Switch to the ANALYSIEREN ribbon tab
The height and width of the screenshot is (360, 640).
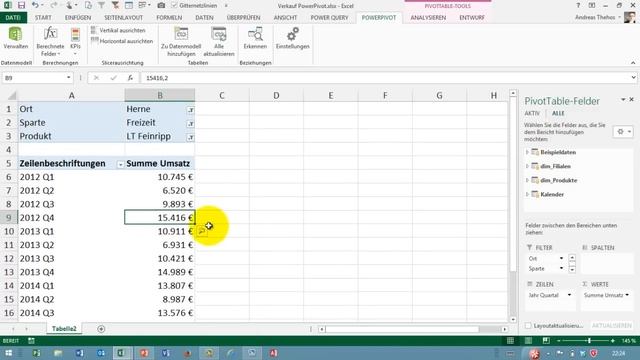pos(428,18)
